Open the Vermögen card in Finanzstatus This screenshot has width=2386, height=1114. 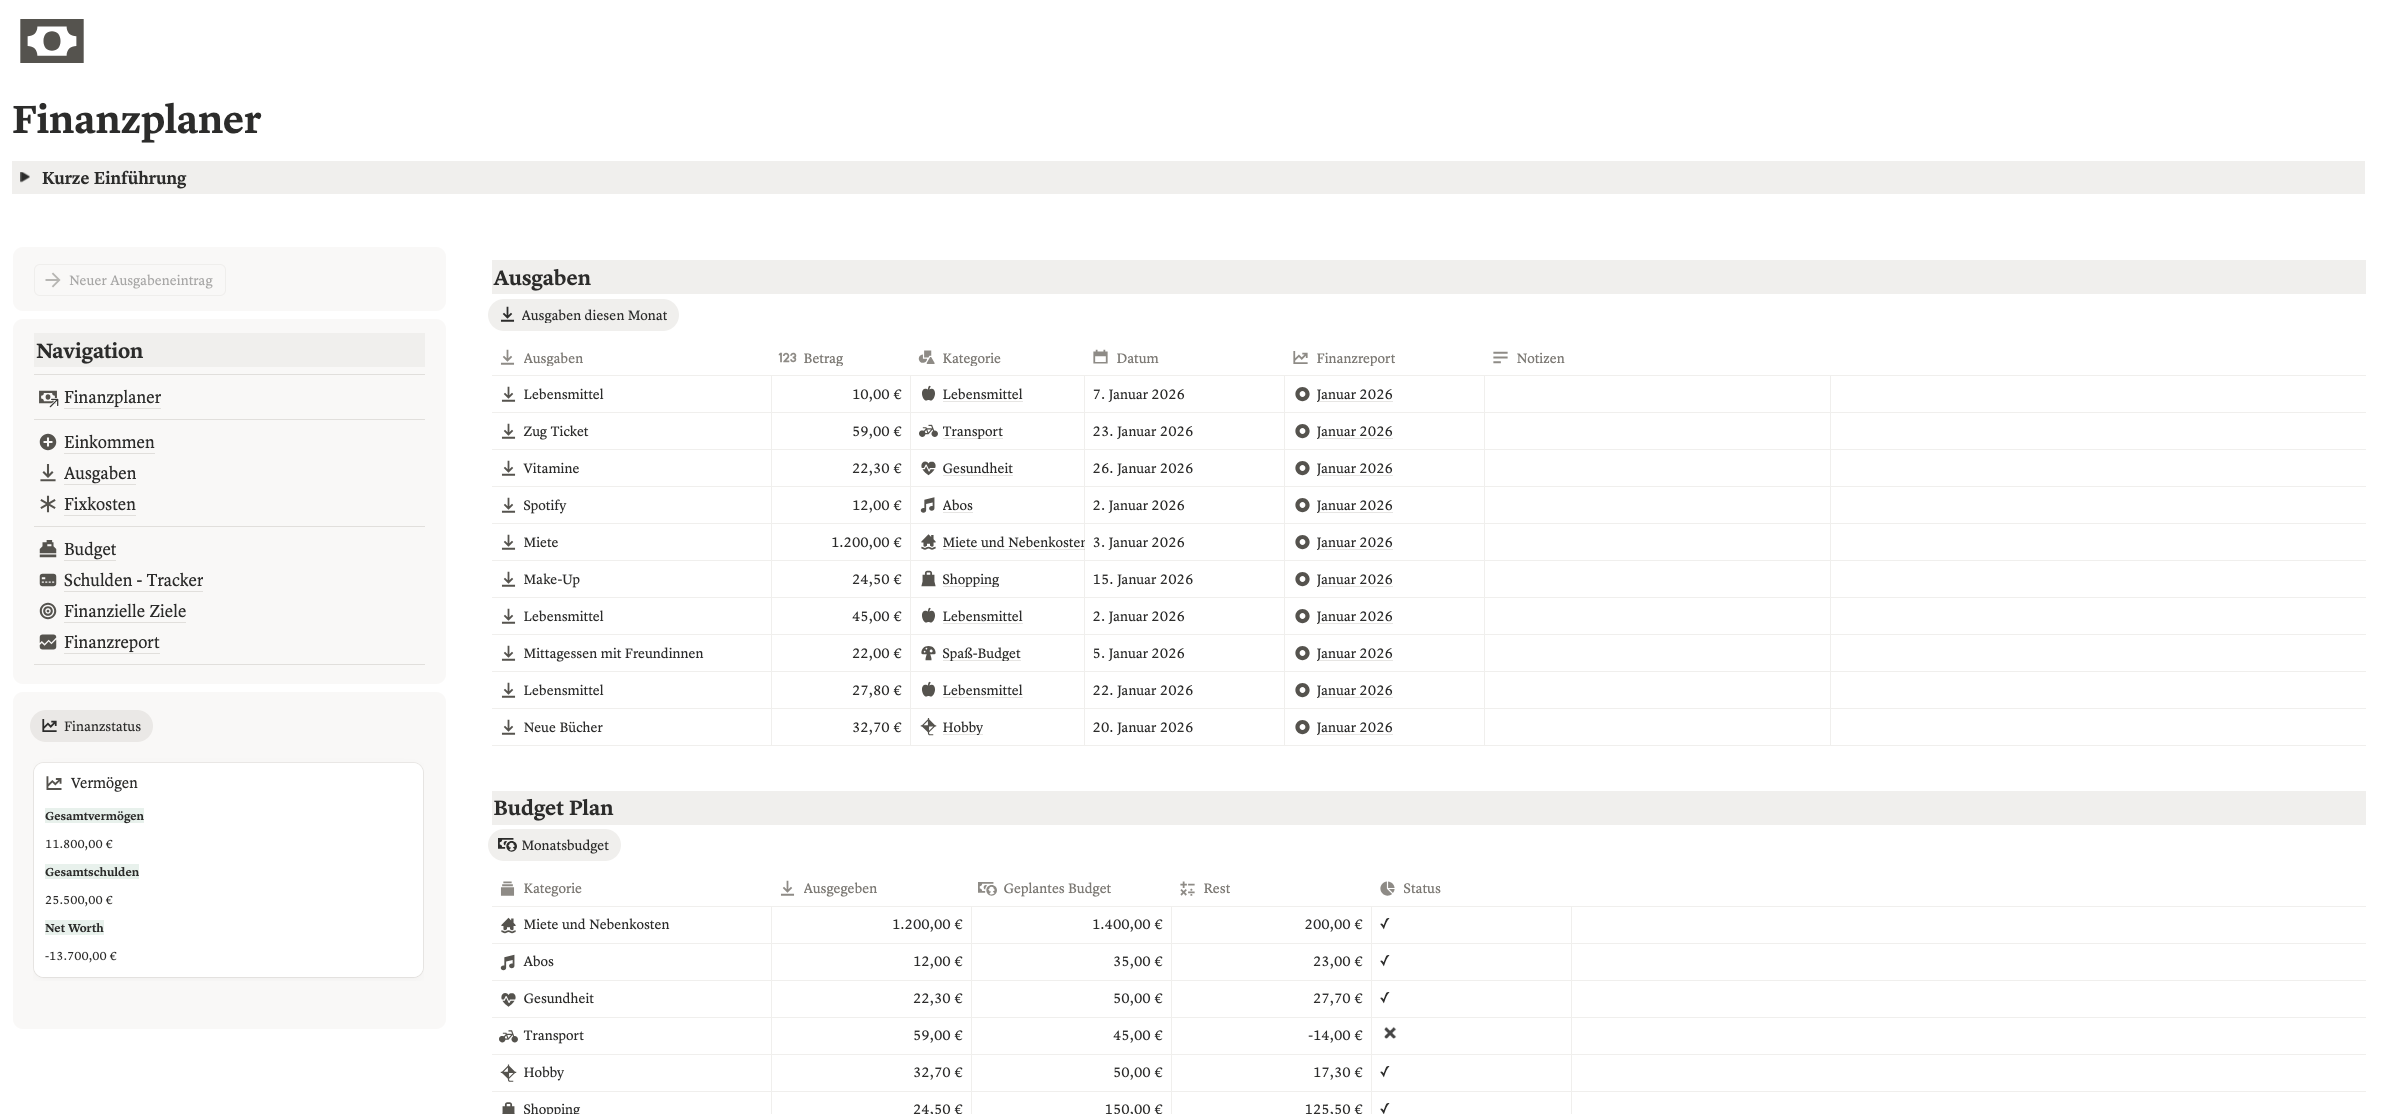click(104, 783)
